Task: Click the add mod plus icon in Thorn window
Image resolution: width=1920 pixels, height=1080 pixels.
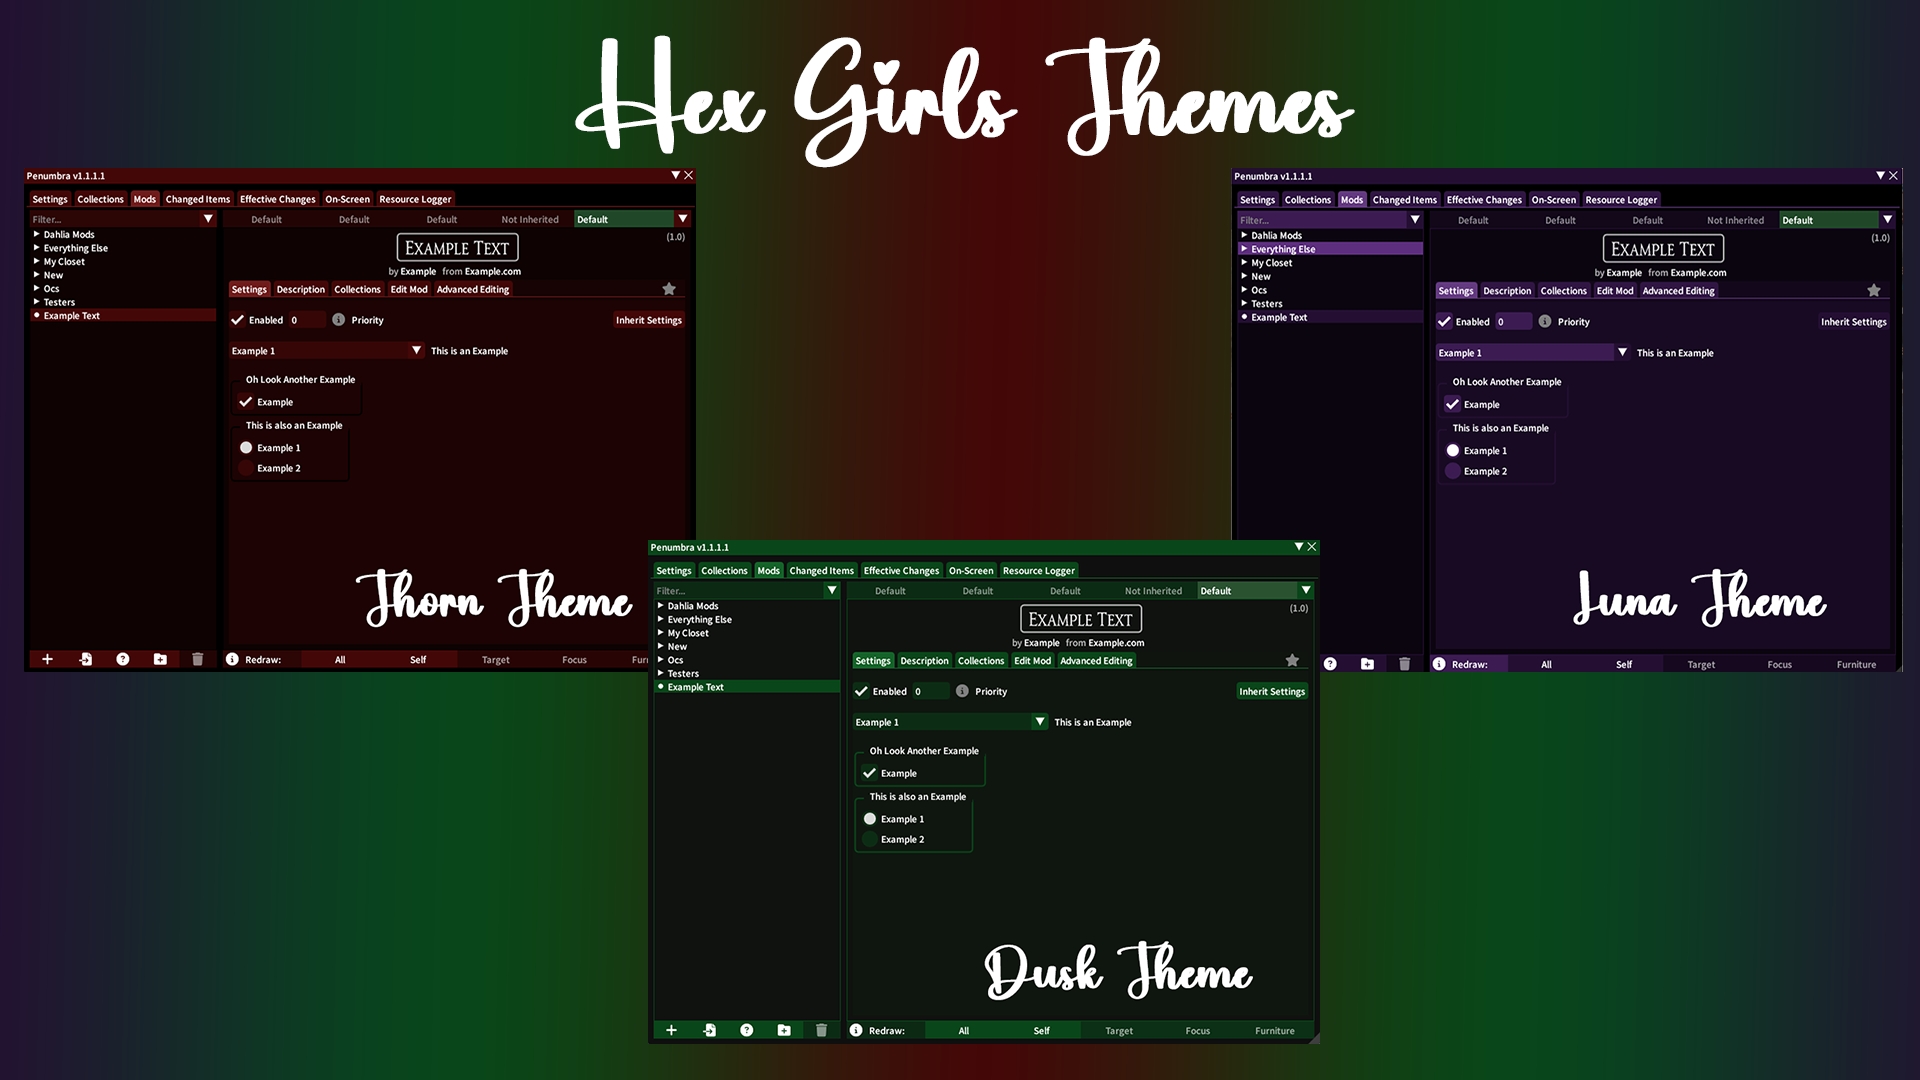Action: click(47, 659)
